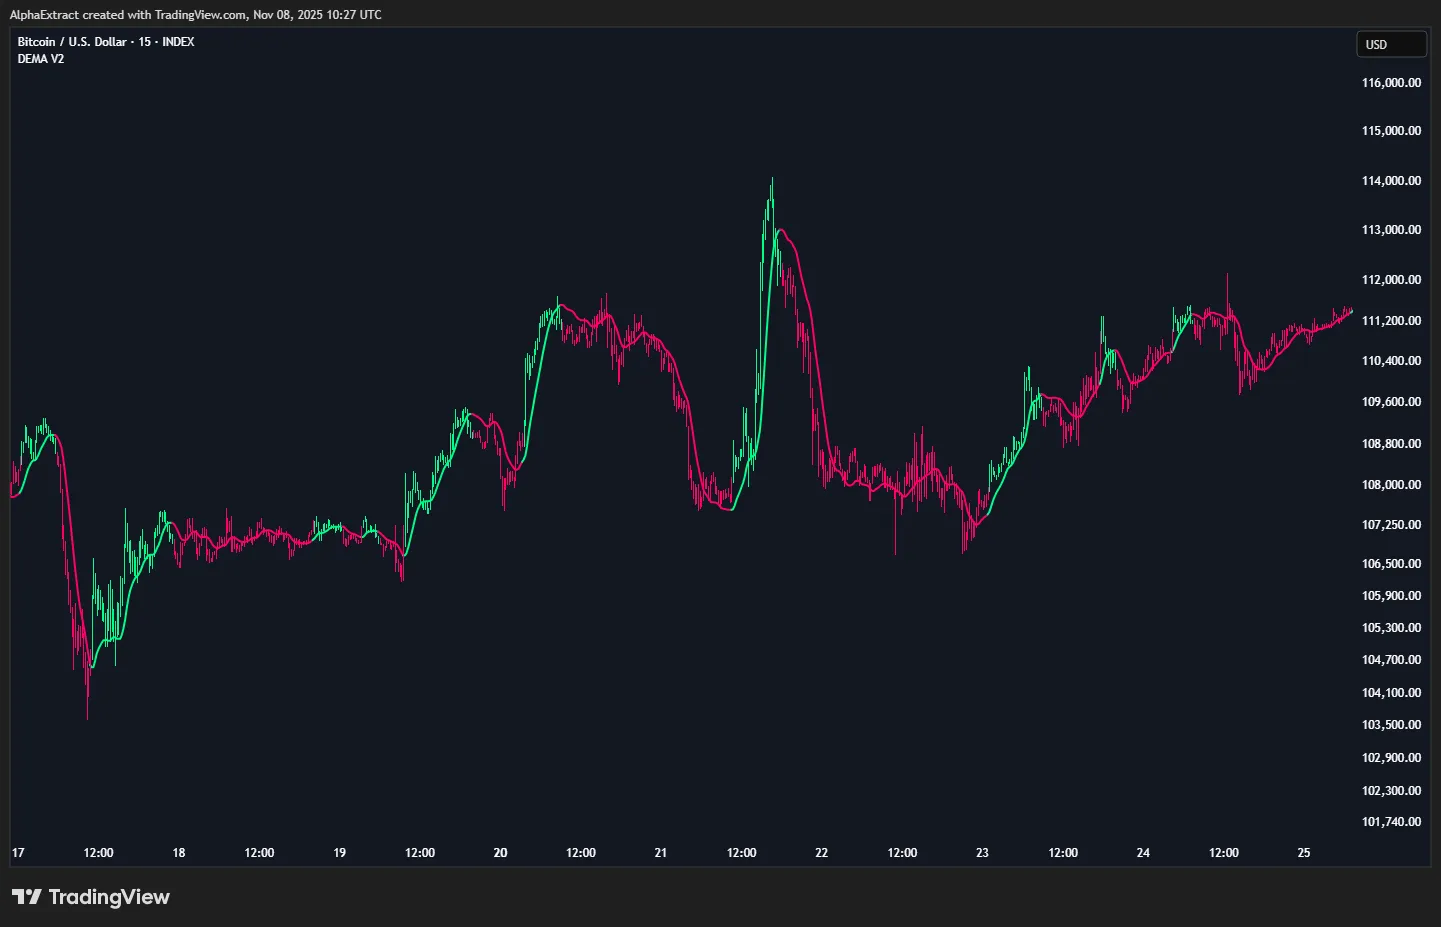Image resolution: width=1441 pixels, height=927 pixels.
Task: Select date marker 22 on time axis
Action: [821, 853]
